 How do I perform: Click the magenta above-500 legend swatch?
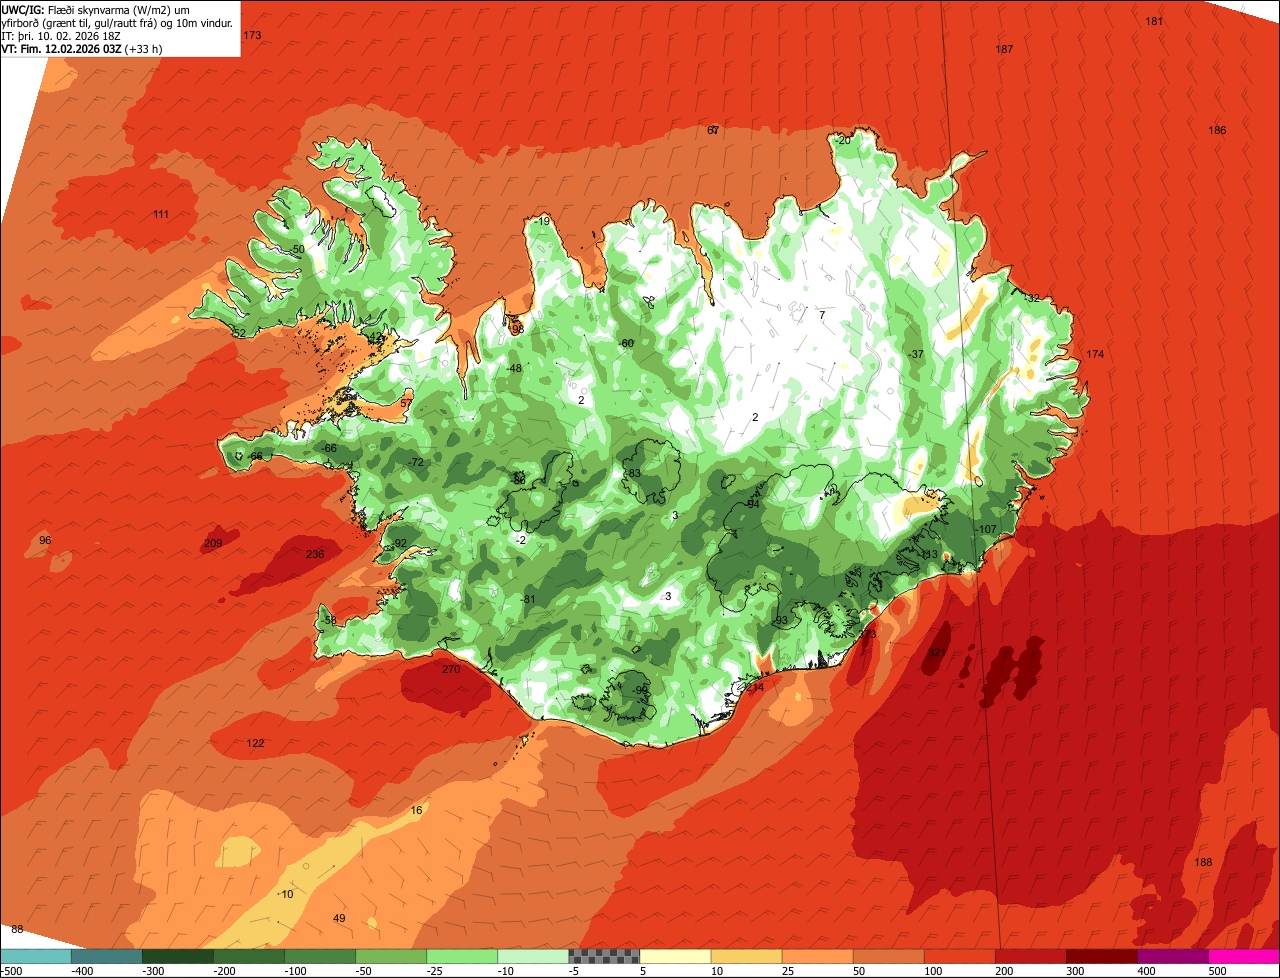point(1244,956)
